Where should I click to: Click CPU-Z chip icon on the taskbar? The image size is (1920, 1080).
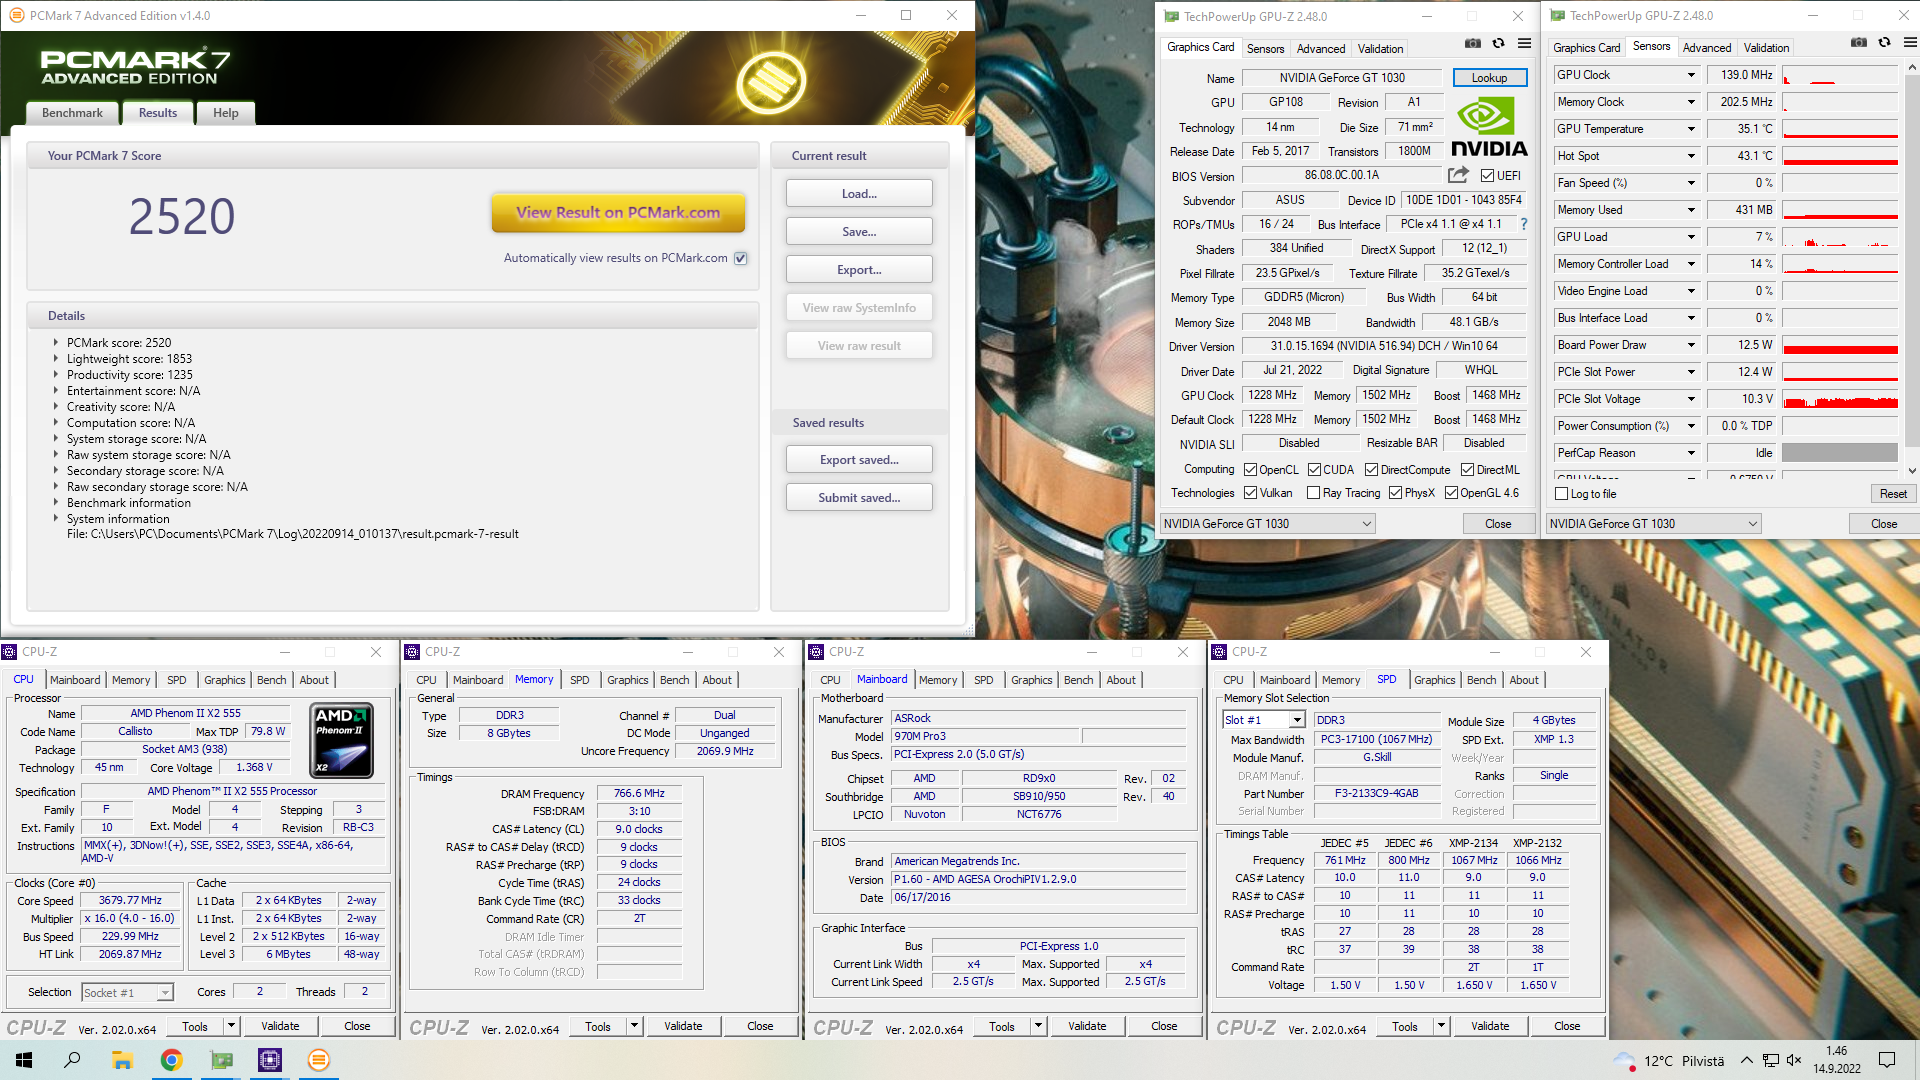click(x=270, y=1060)
